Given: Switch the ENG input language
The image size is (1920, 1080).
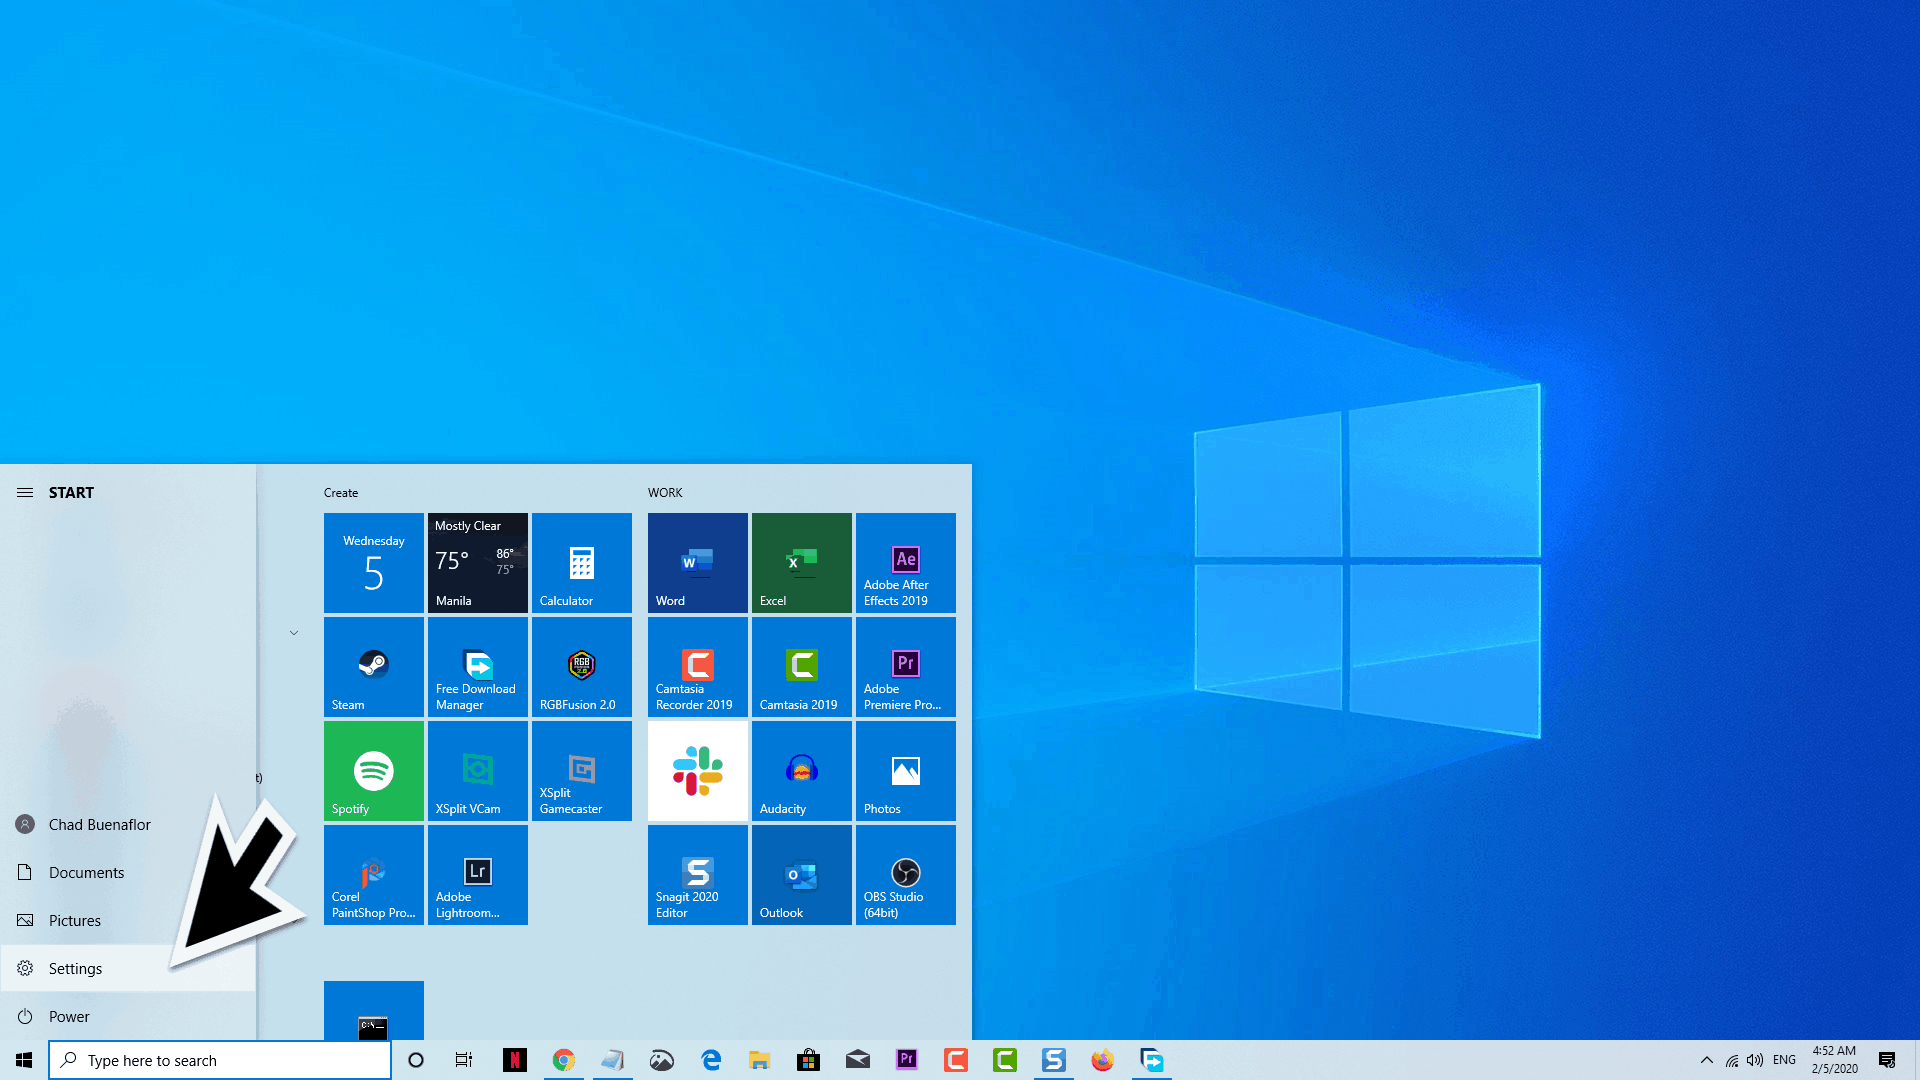Looking at the screenshot, I should pos(1784,1060).
